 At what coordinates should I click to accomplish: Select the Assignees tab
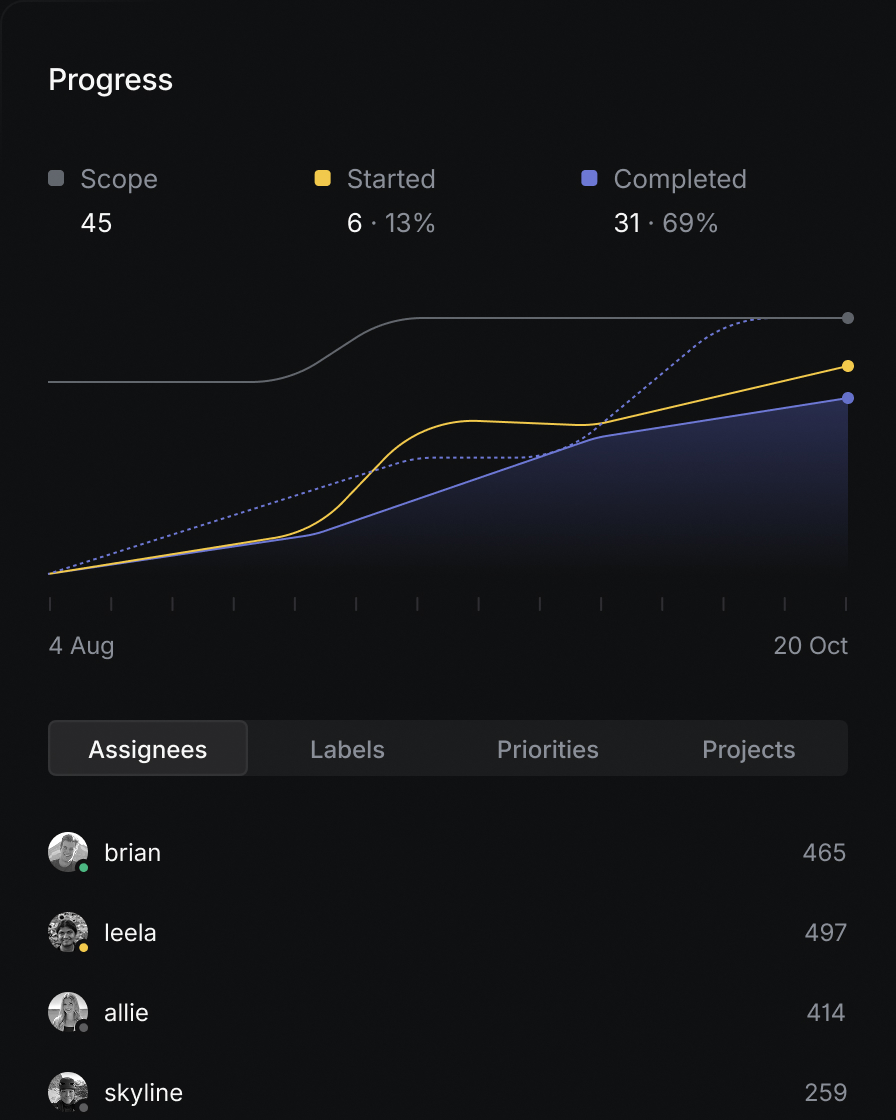click(148, 749)
